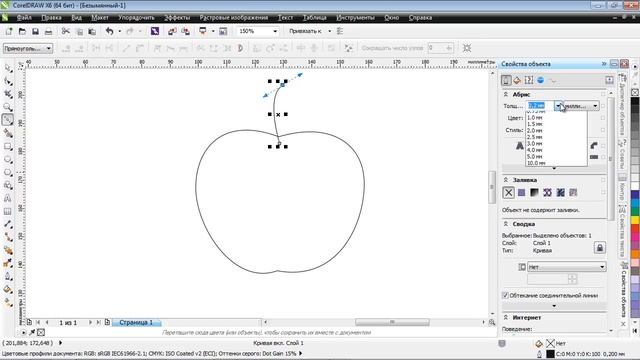Open the Outline tab icon in properties
640x360 pixels.
506,80
